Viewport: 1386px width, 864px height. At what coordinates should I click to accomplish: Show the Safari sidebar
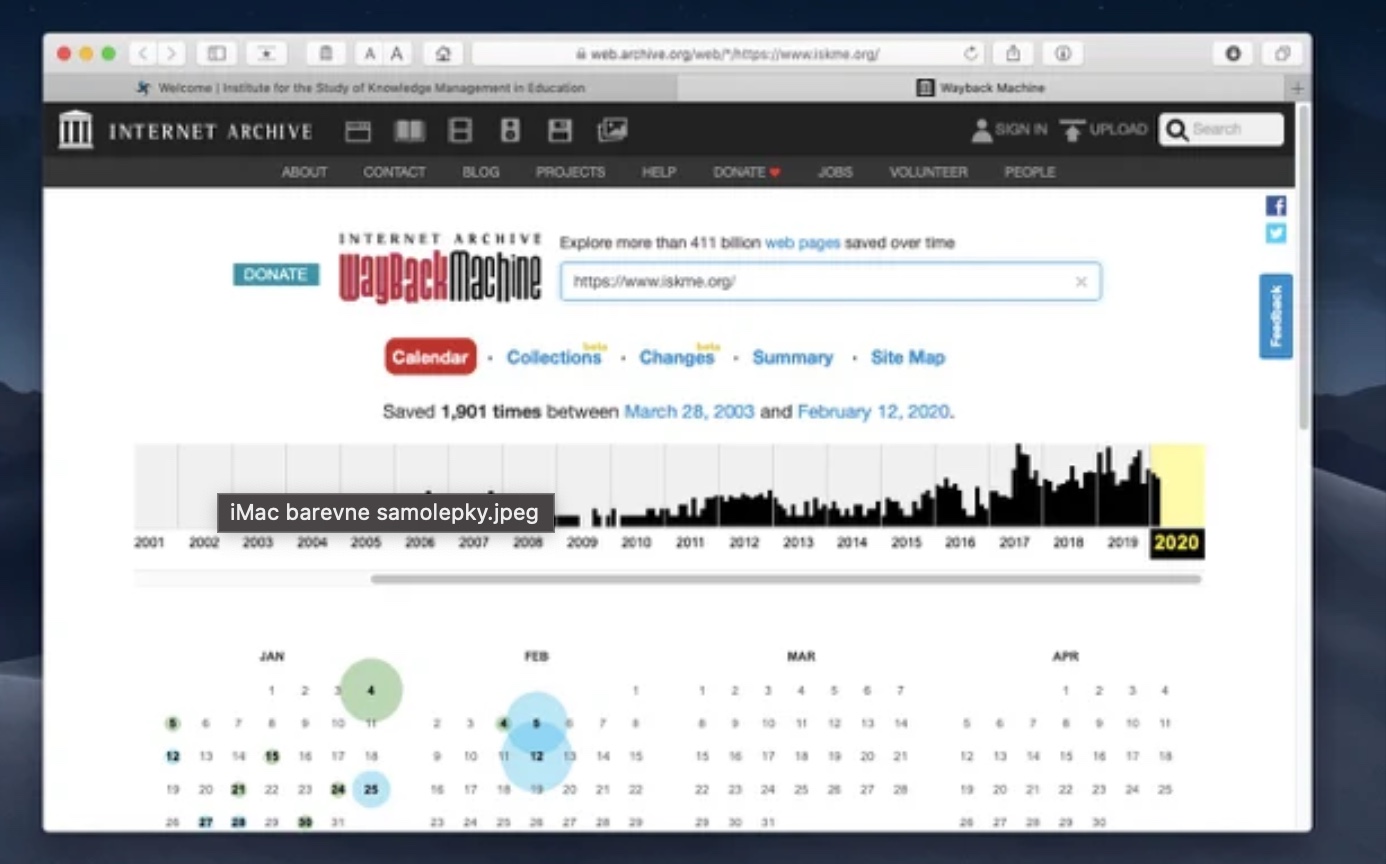click(216, 54)
